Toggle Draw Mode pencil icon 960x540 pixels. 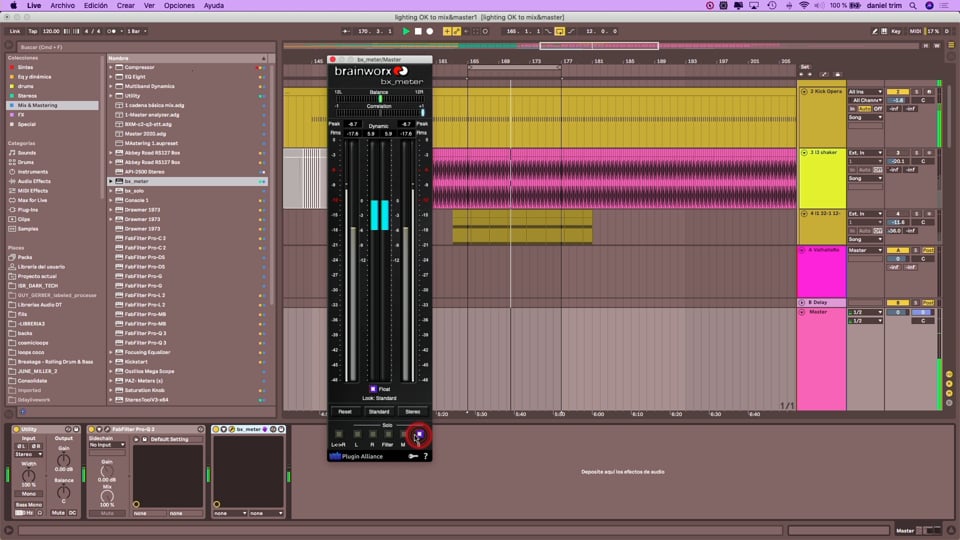874,31
